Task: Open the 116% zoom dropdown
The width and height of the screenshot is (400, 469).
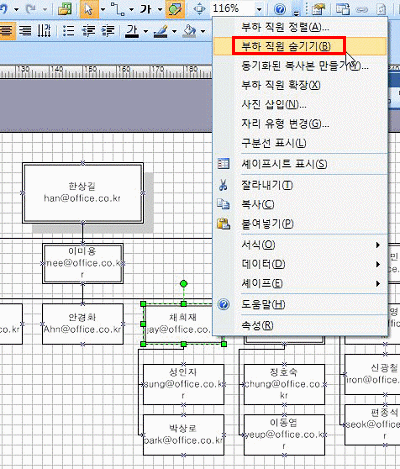Action: point(259,9)
